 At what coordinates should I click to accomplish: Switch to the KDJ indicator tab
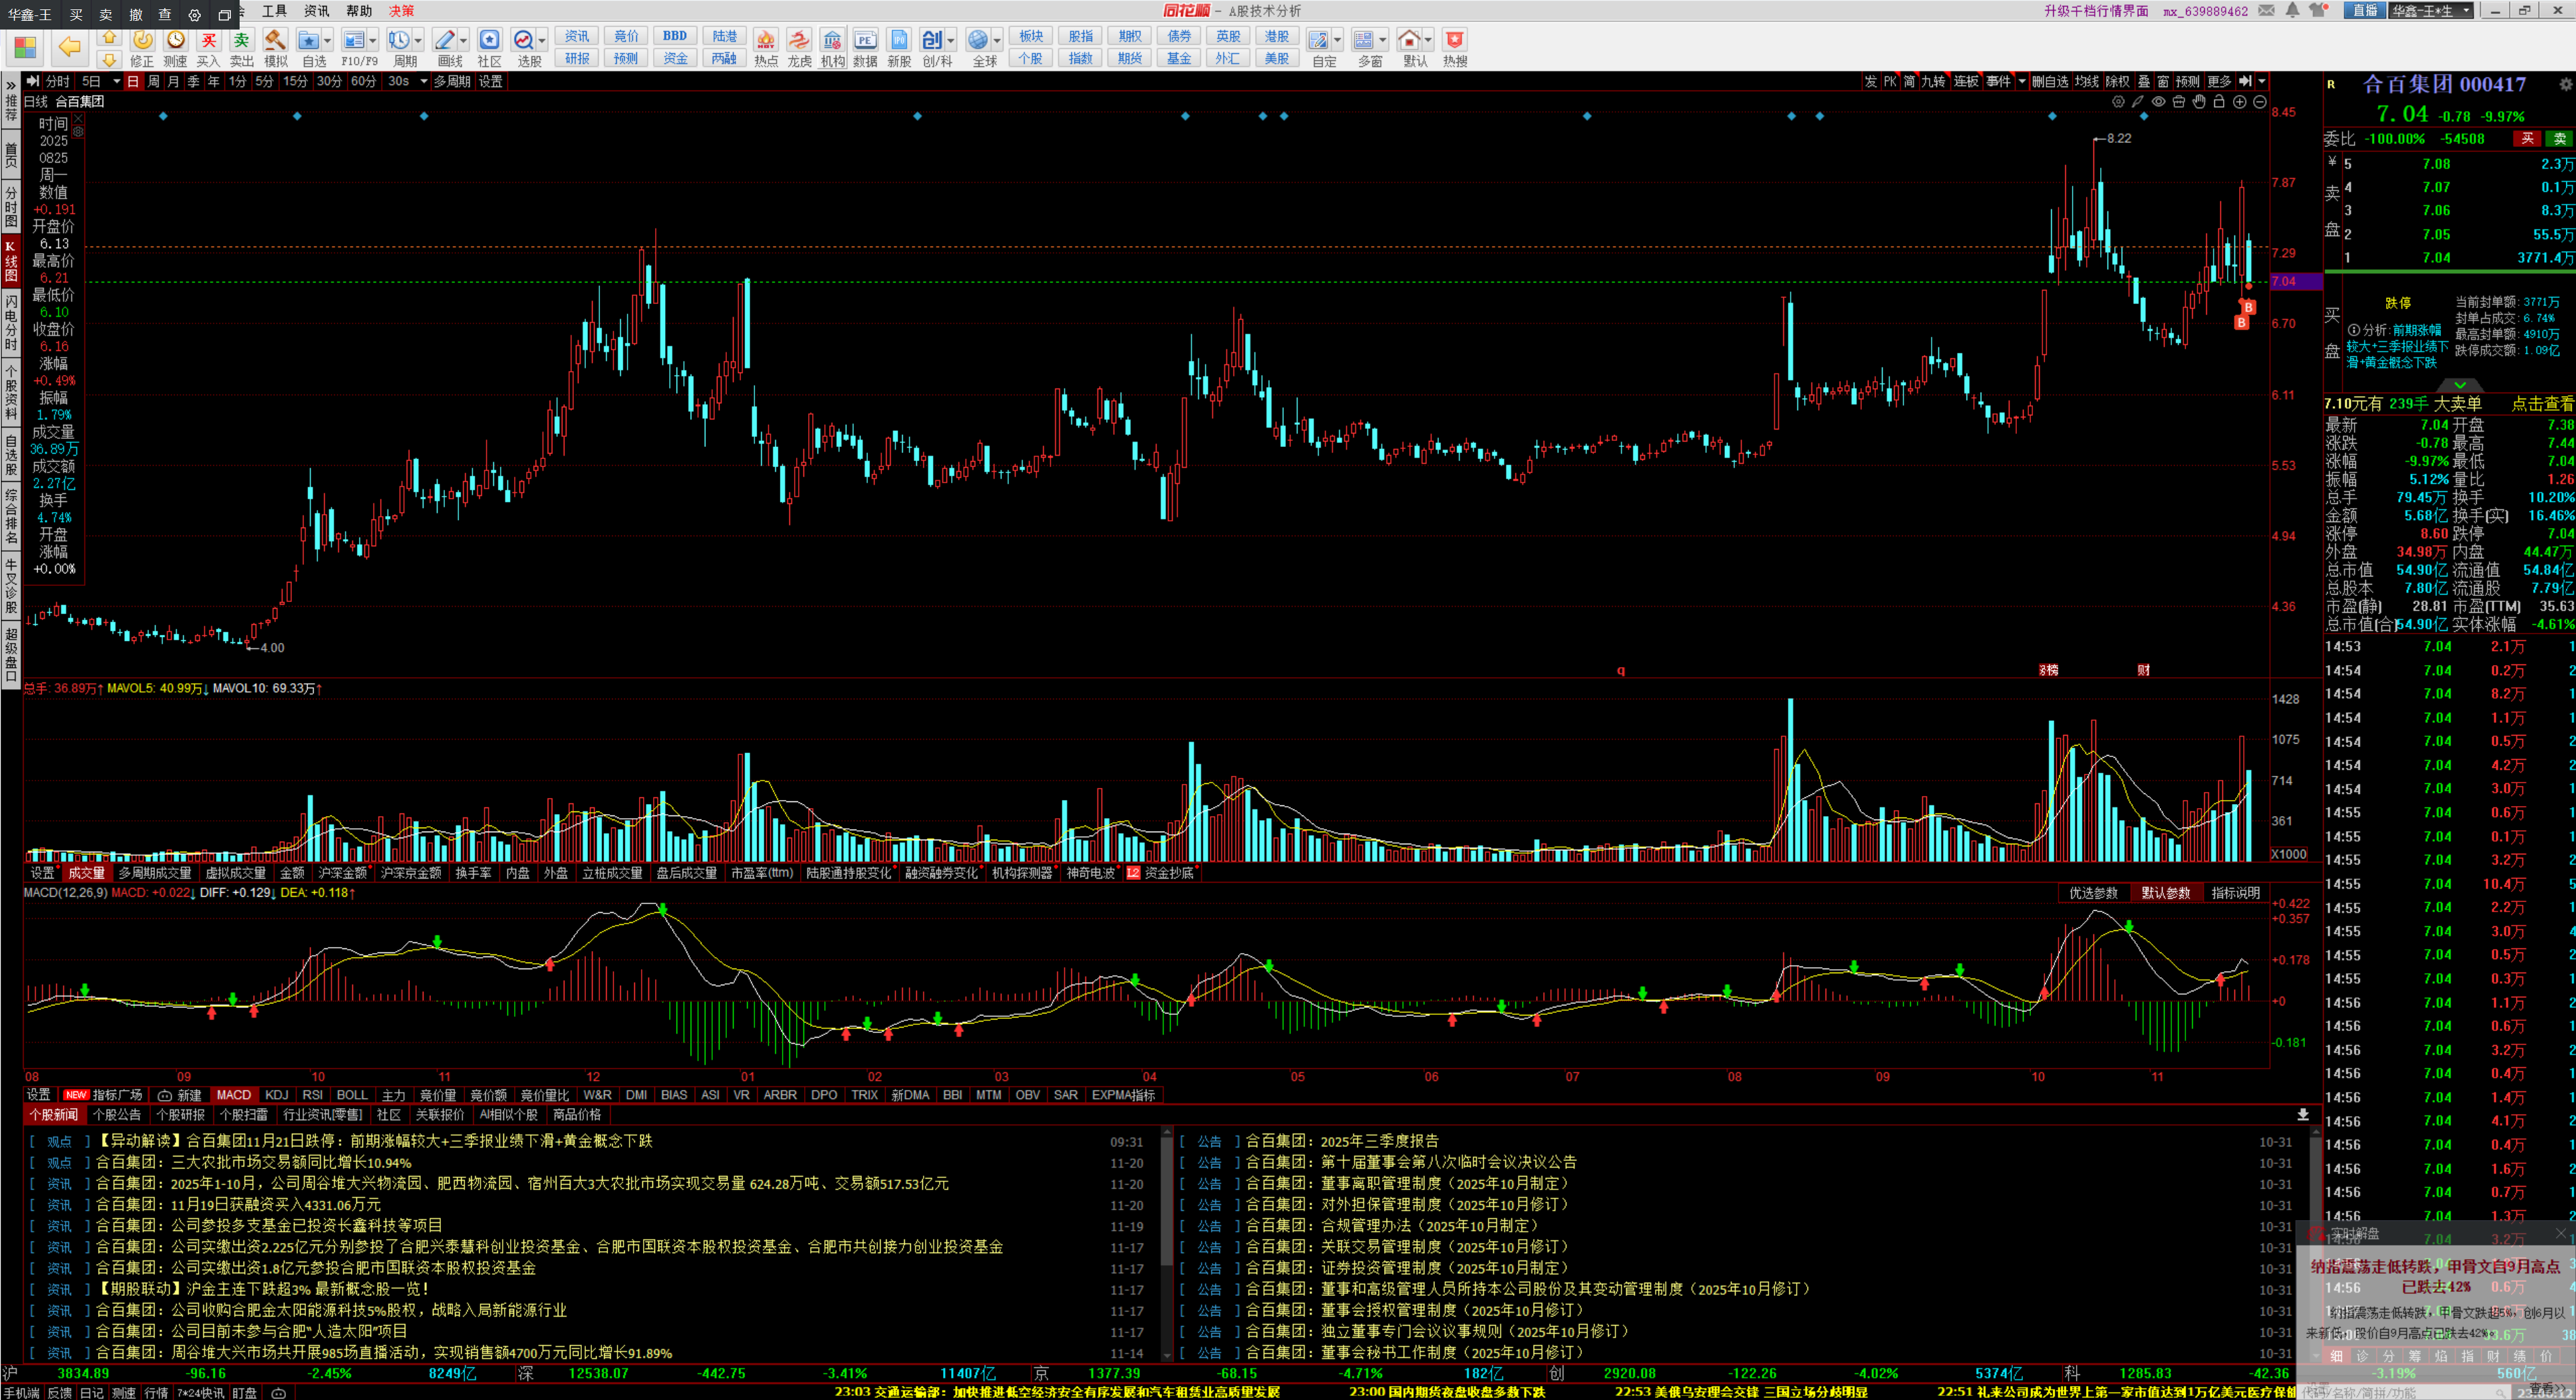tap(276, 1095)
